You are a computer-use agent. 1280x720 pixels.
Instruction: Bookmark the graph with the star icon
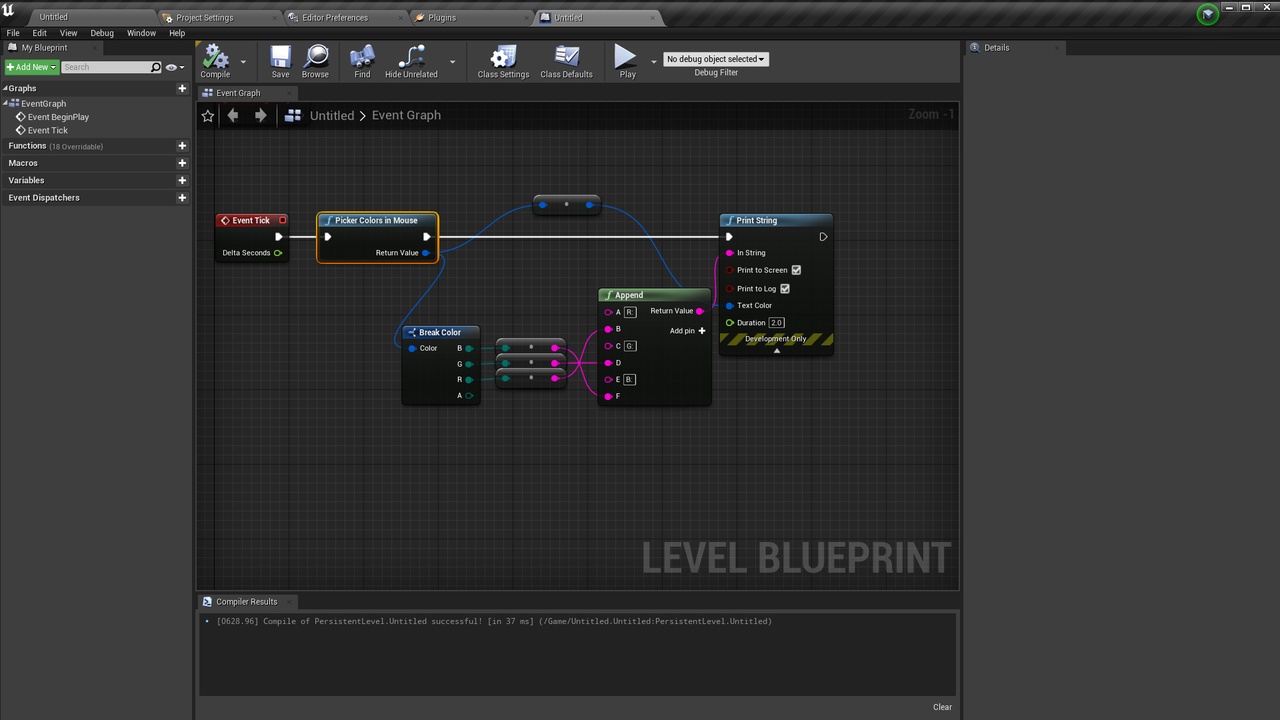(x=208, y=116)
